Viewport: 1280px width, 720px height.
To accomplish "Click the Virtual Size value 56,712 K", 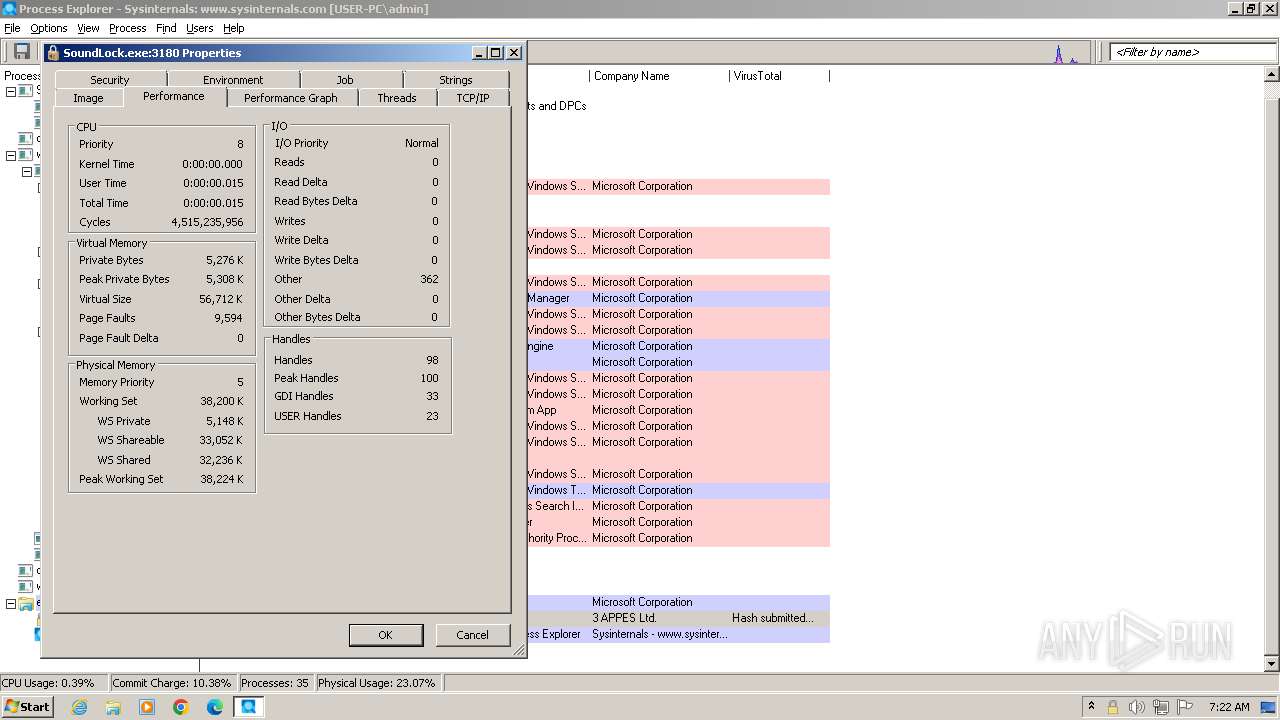I will (222, 299).
